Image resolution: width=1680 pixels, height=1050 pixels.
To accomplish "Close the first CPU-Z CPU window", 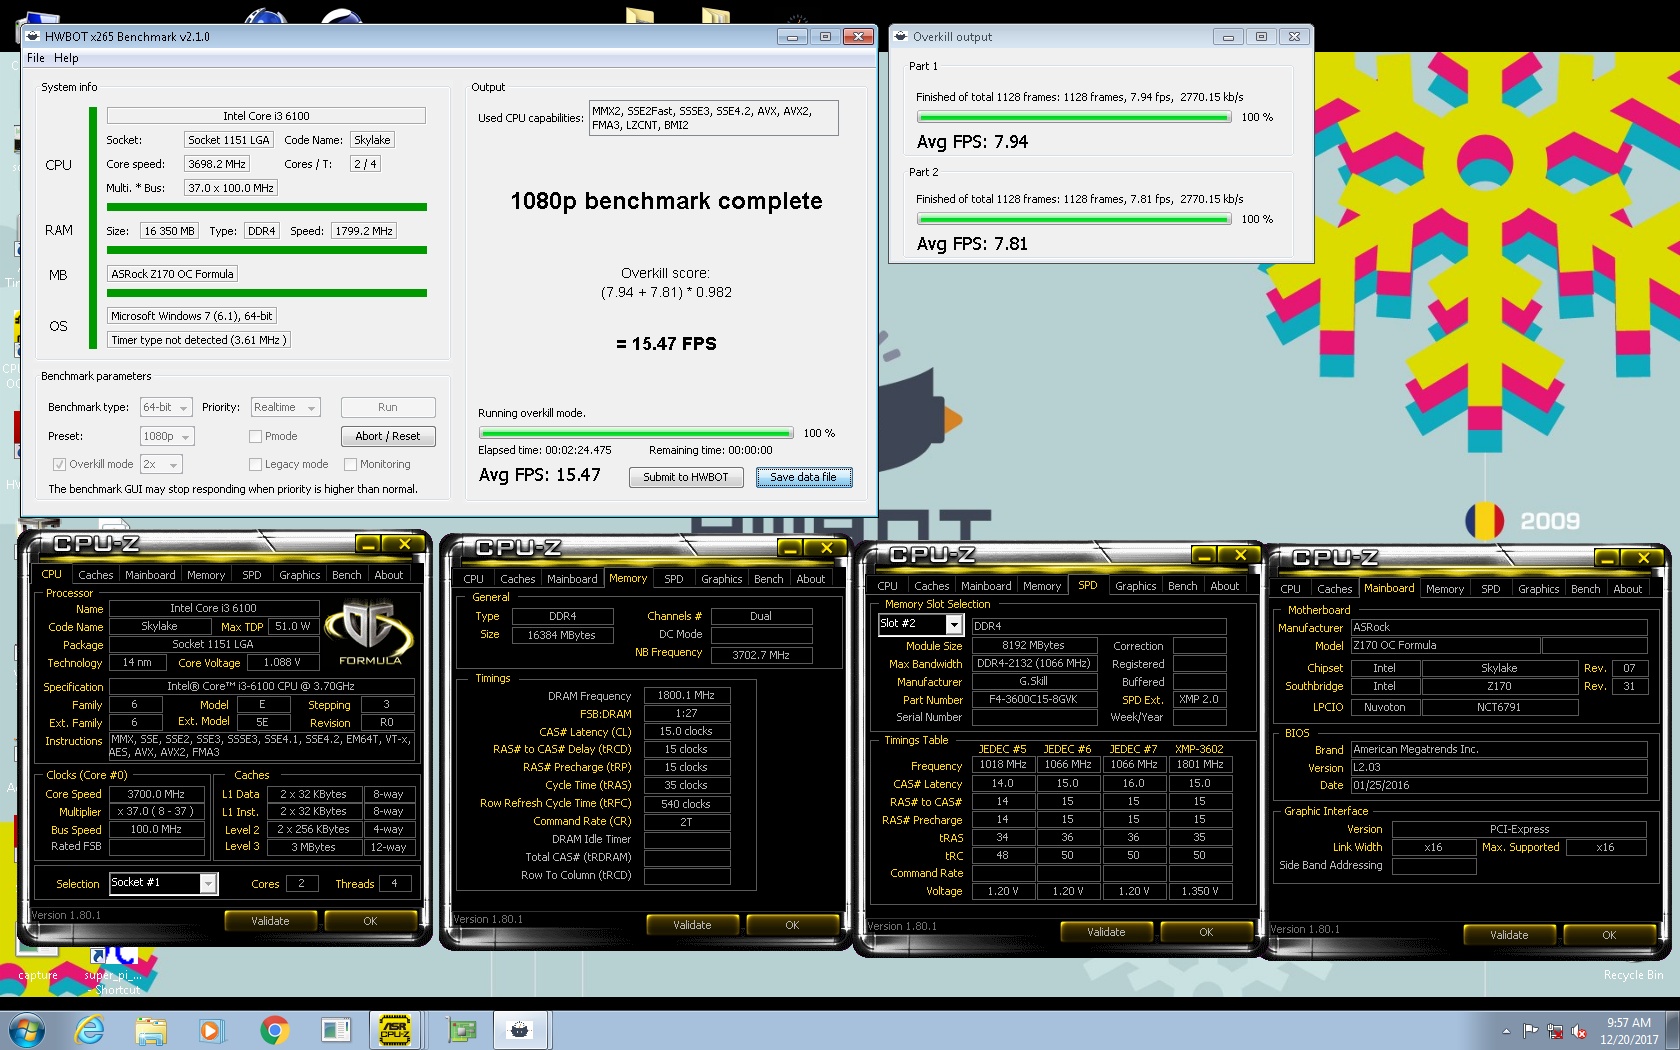I will point(405,544).
